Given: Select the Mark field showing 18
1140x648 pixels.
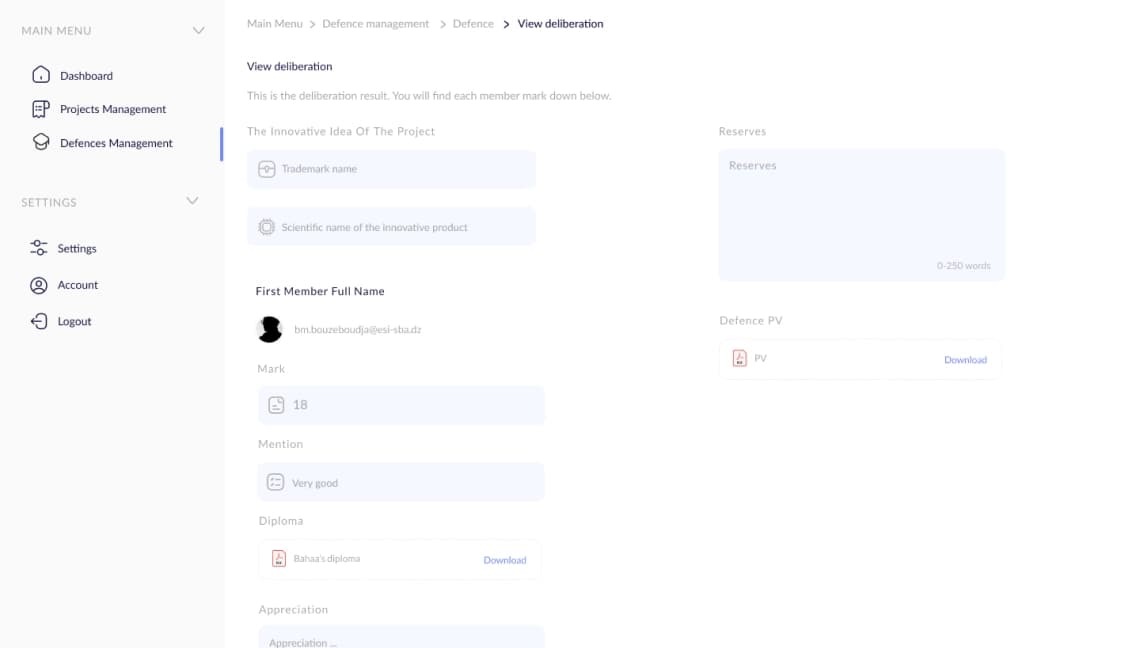Looking at the screenshot, I should pos(401,405).
